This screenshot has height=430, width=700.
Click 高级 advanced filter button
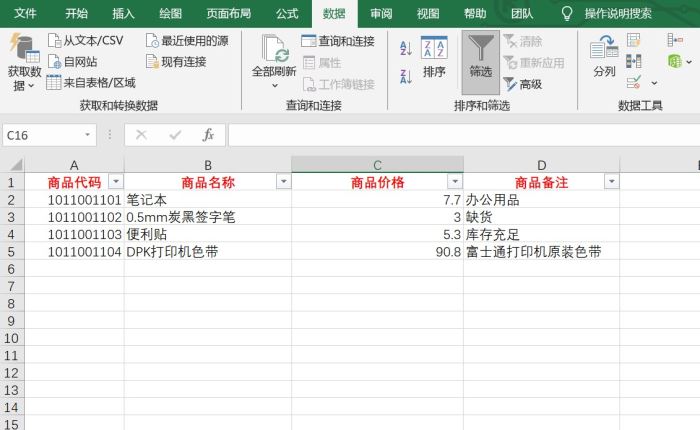pyautogui.click(x=523, y=84)
